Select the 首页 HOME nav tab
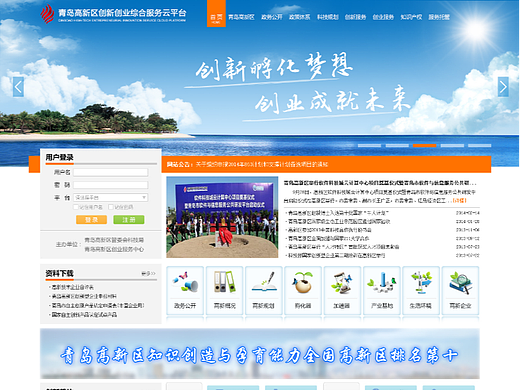This screenshot has height=390, width=520. [x=216, y=14]
